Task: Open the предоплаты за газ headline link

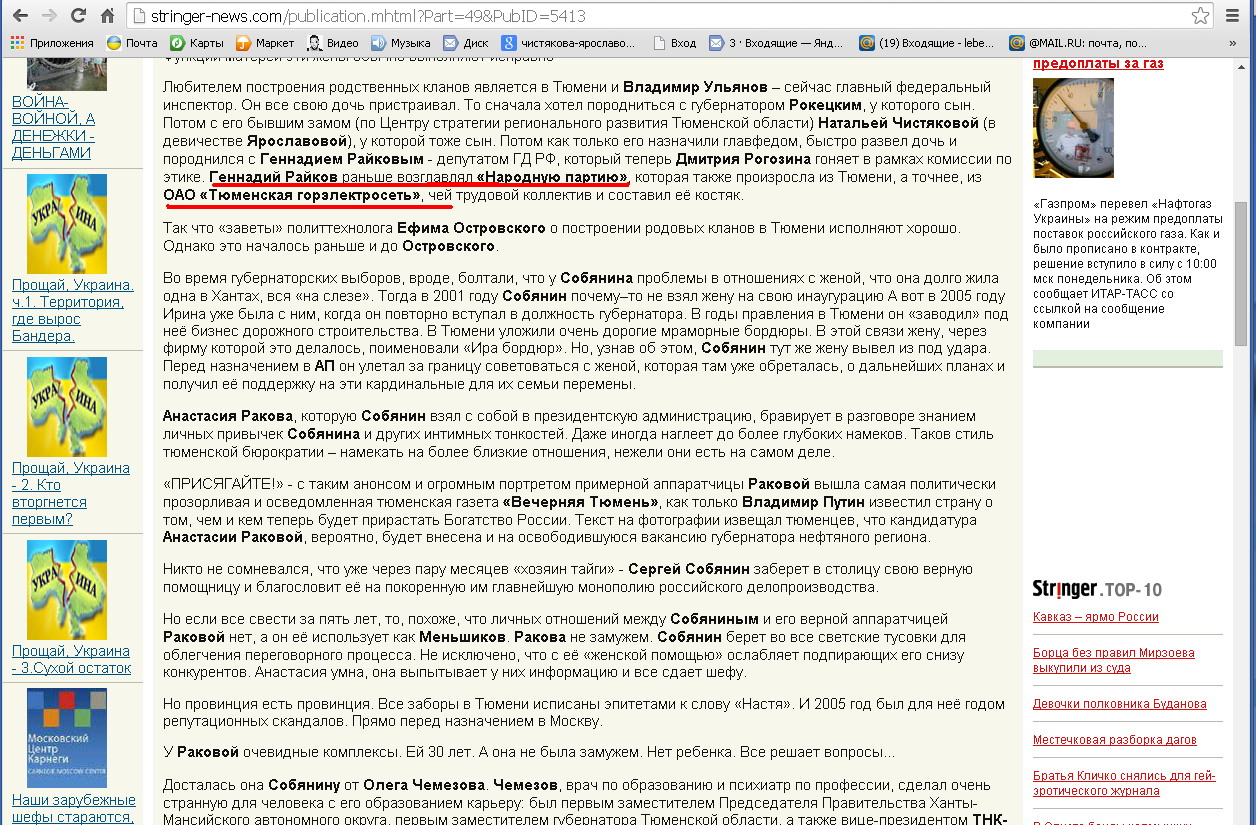Action: 1098,64
